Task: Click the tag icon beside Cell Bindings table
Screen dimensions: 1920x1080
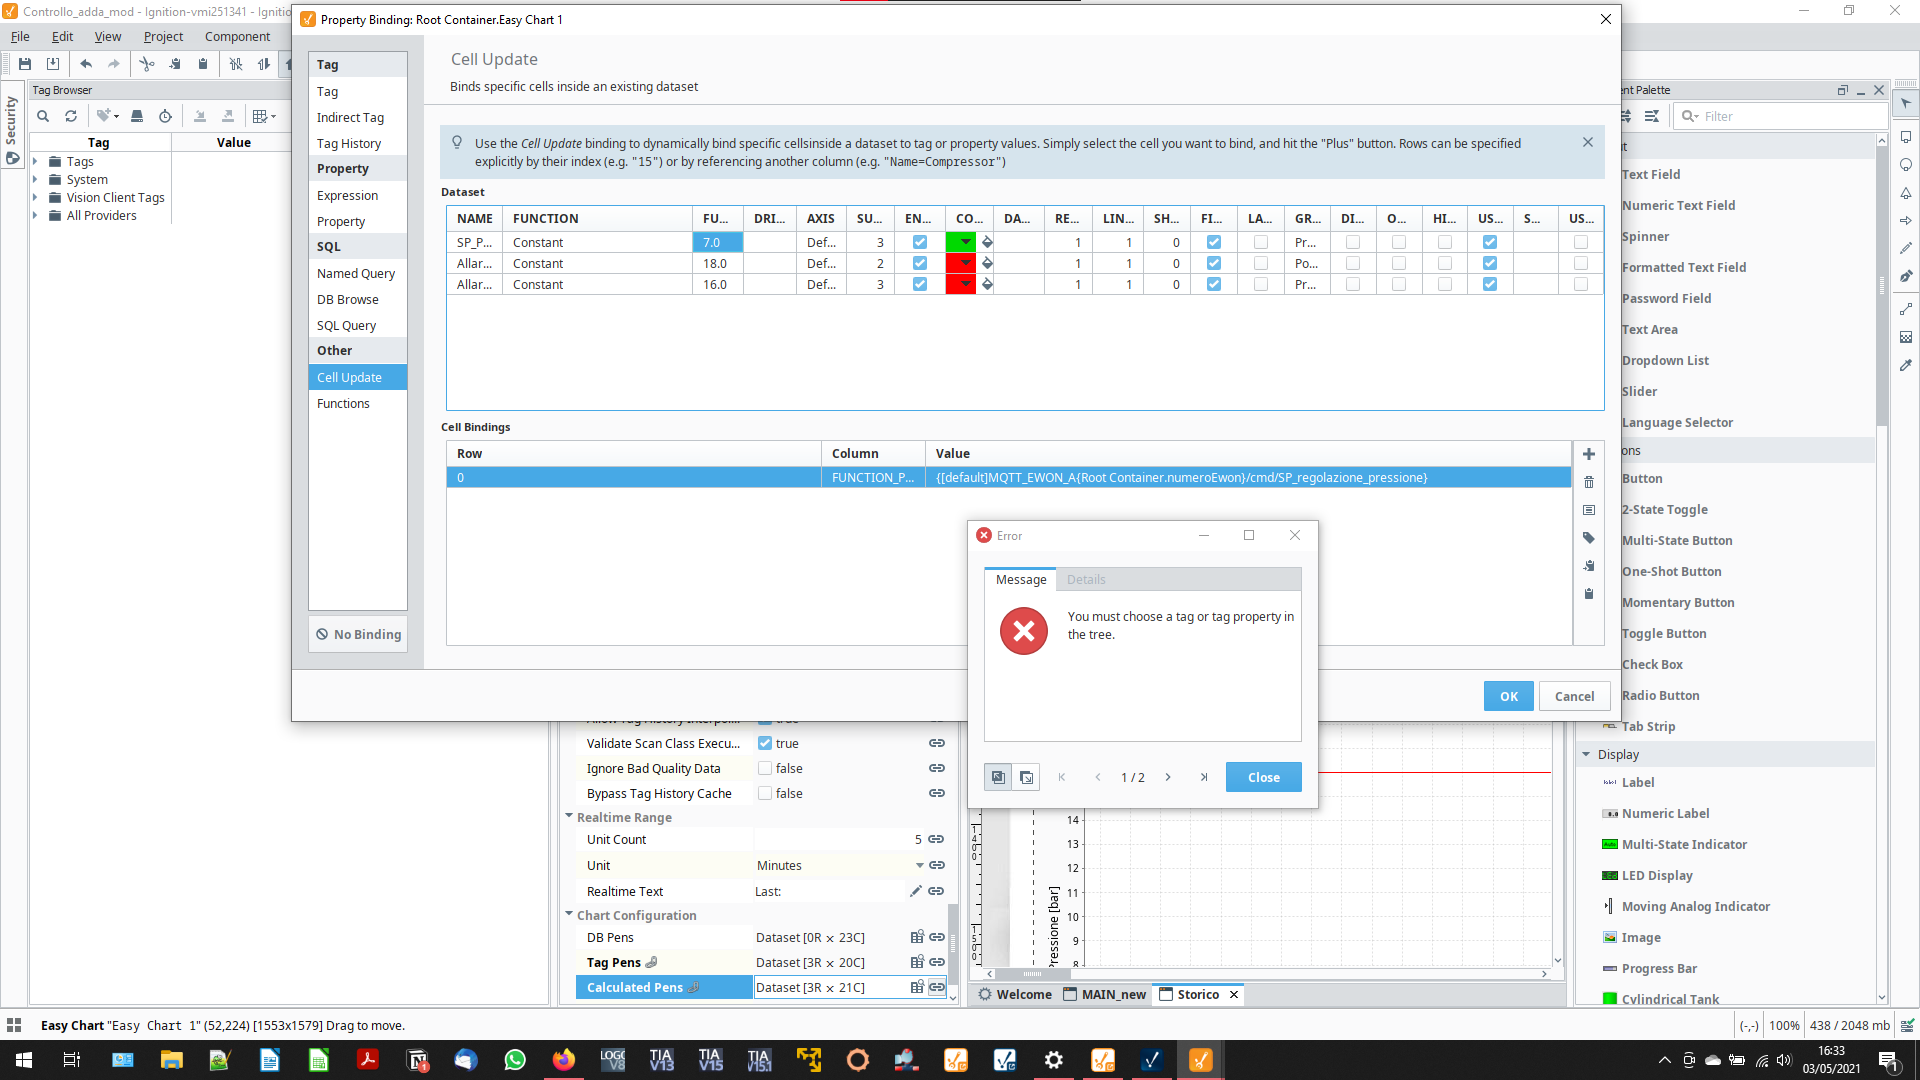Action: pos(1589,538)
